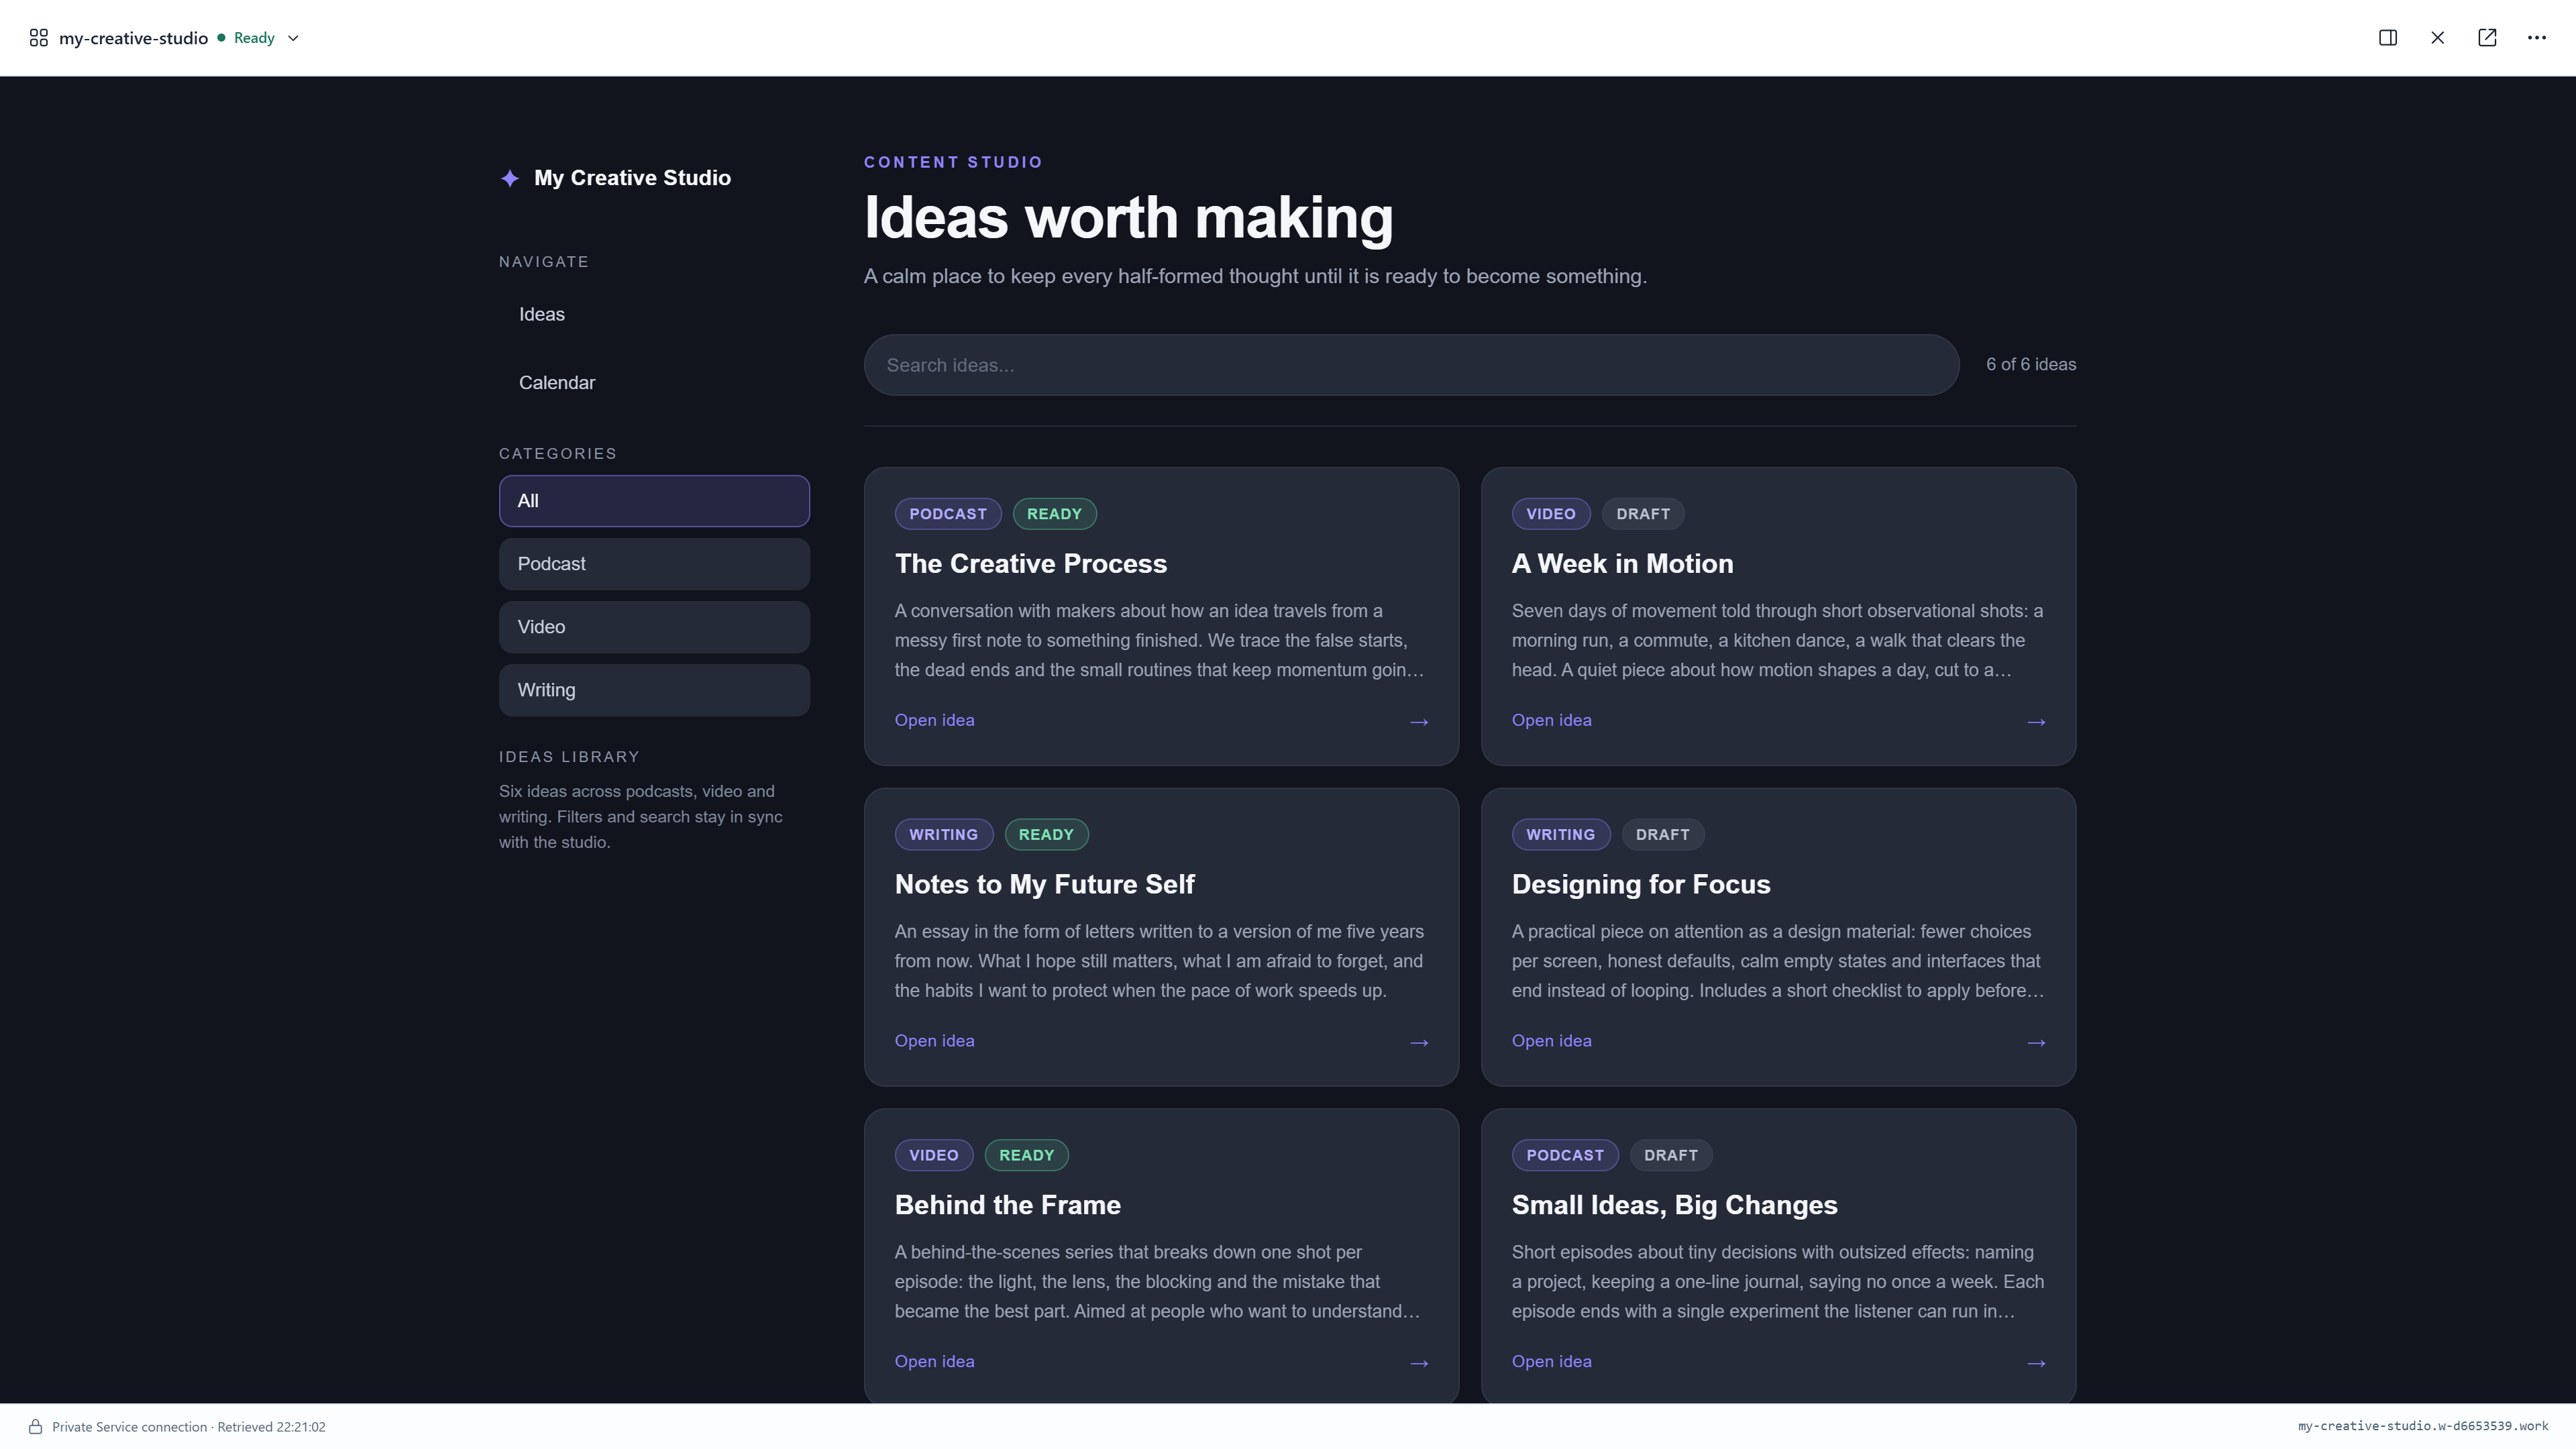
Task: Click the apps grid icon beside my-creative-studio
Action: point(39,38)
